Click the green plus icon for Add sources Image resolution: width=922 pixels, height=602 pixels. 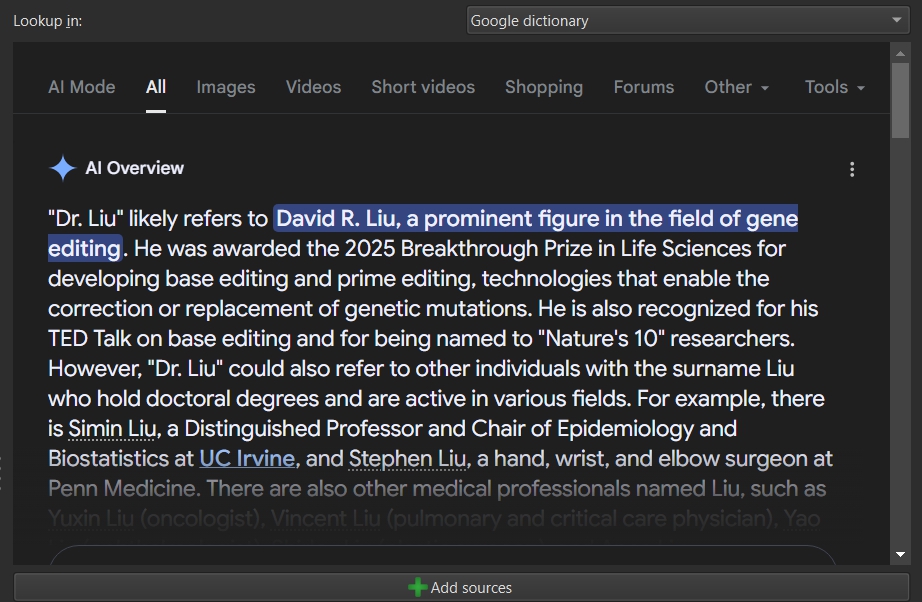[x=418, y=588]
